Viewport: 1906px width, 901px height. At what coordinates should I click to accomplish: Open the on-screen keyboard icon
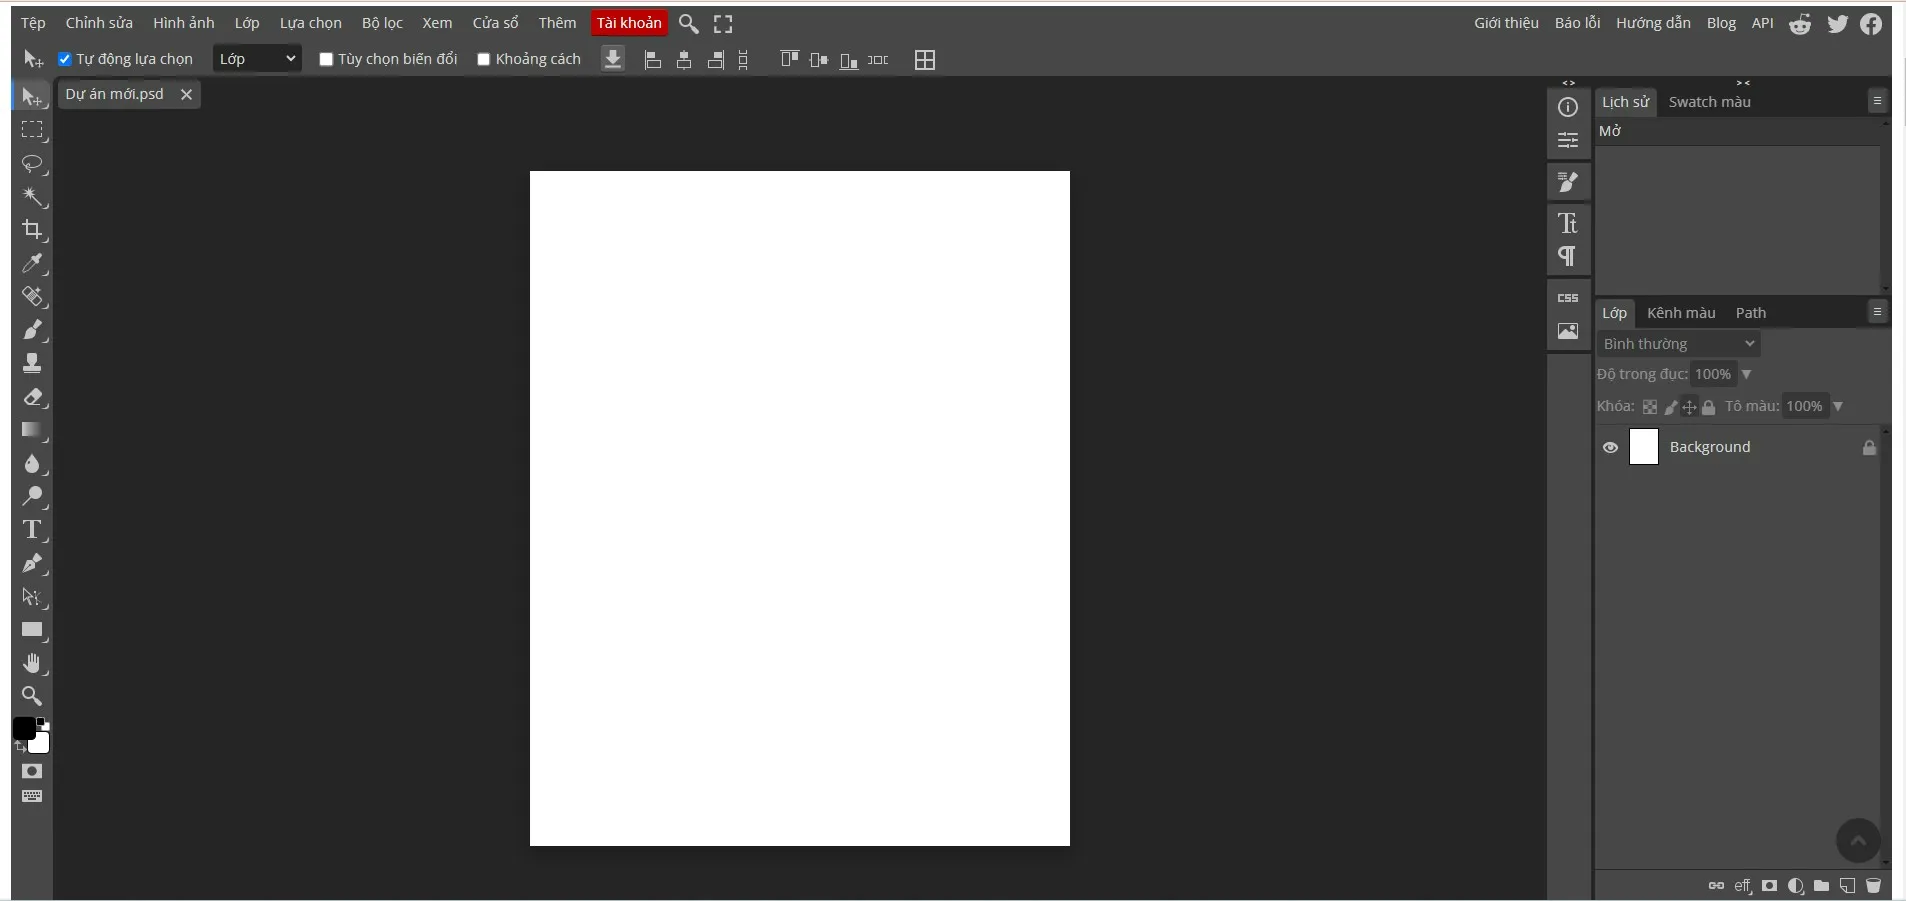click(x=32, y=797)
